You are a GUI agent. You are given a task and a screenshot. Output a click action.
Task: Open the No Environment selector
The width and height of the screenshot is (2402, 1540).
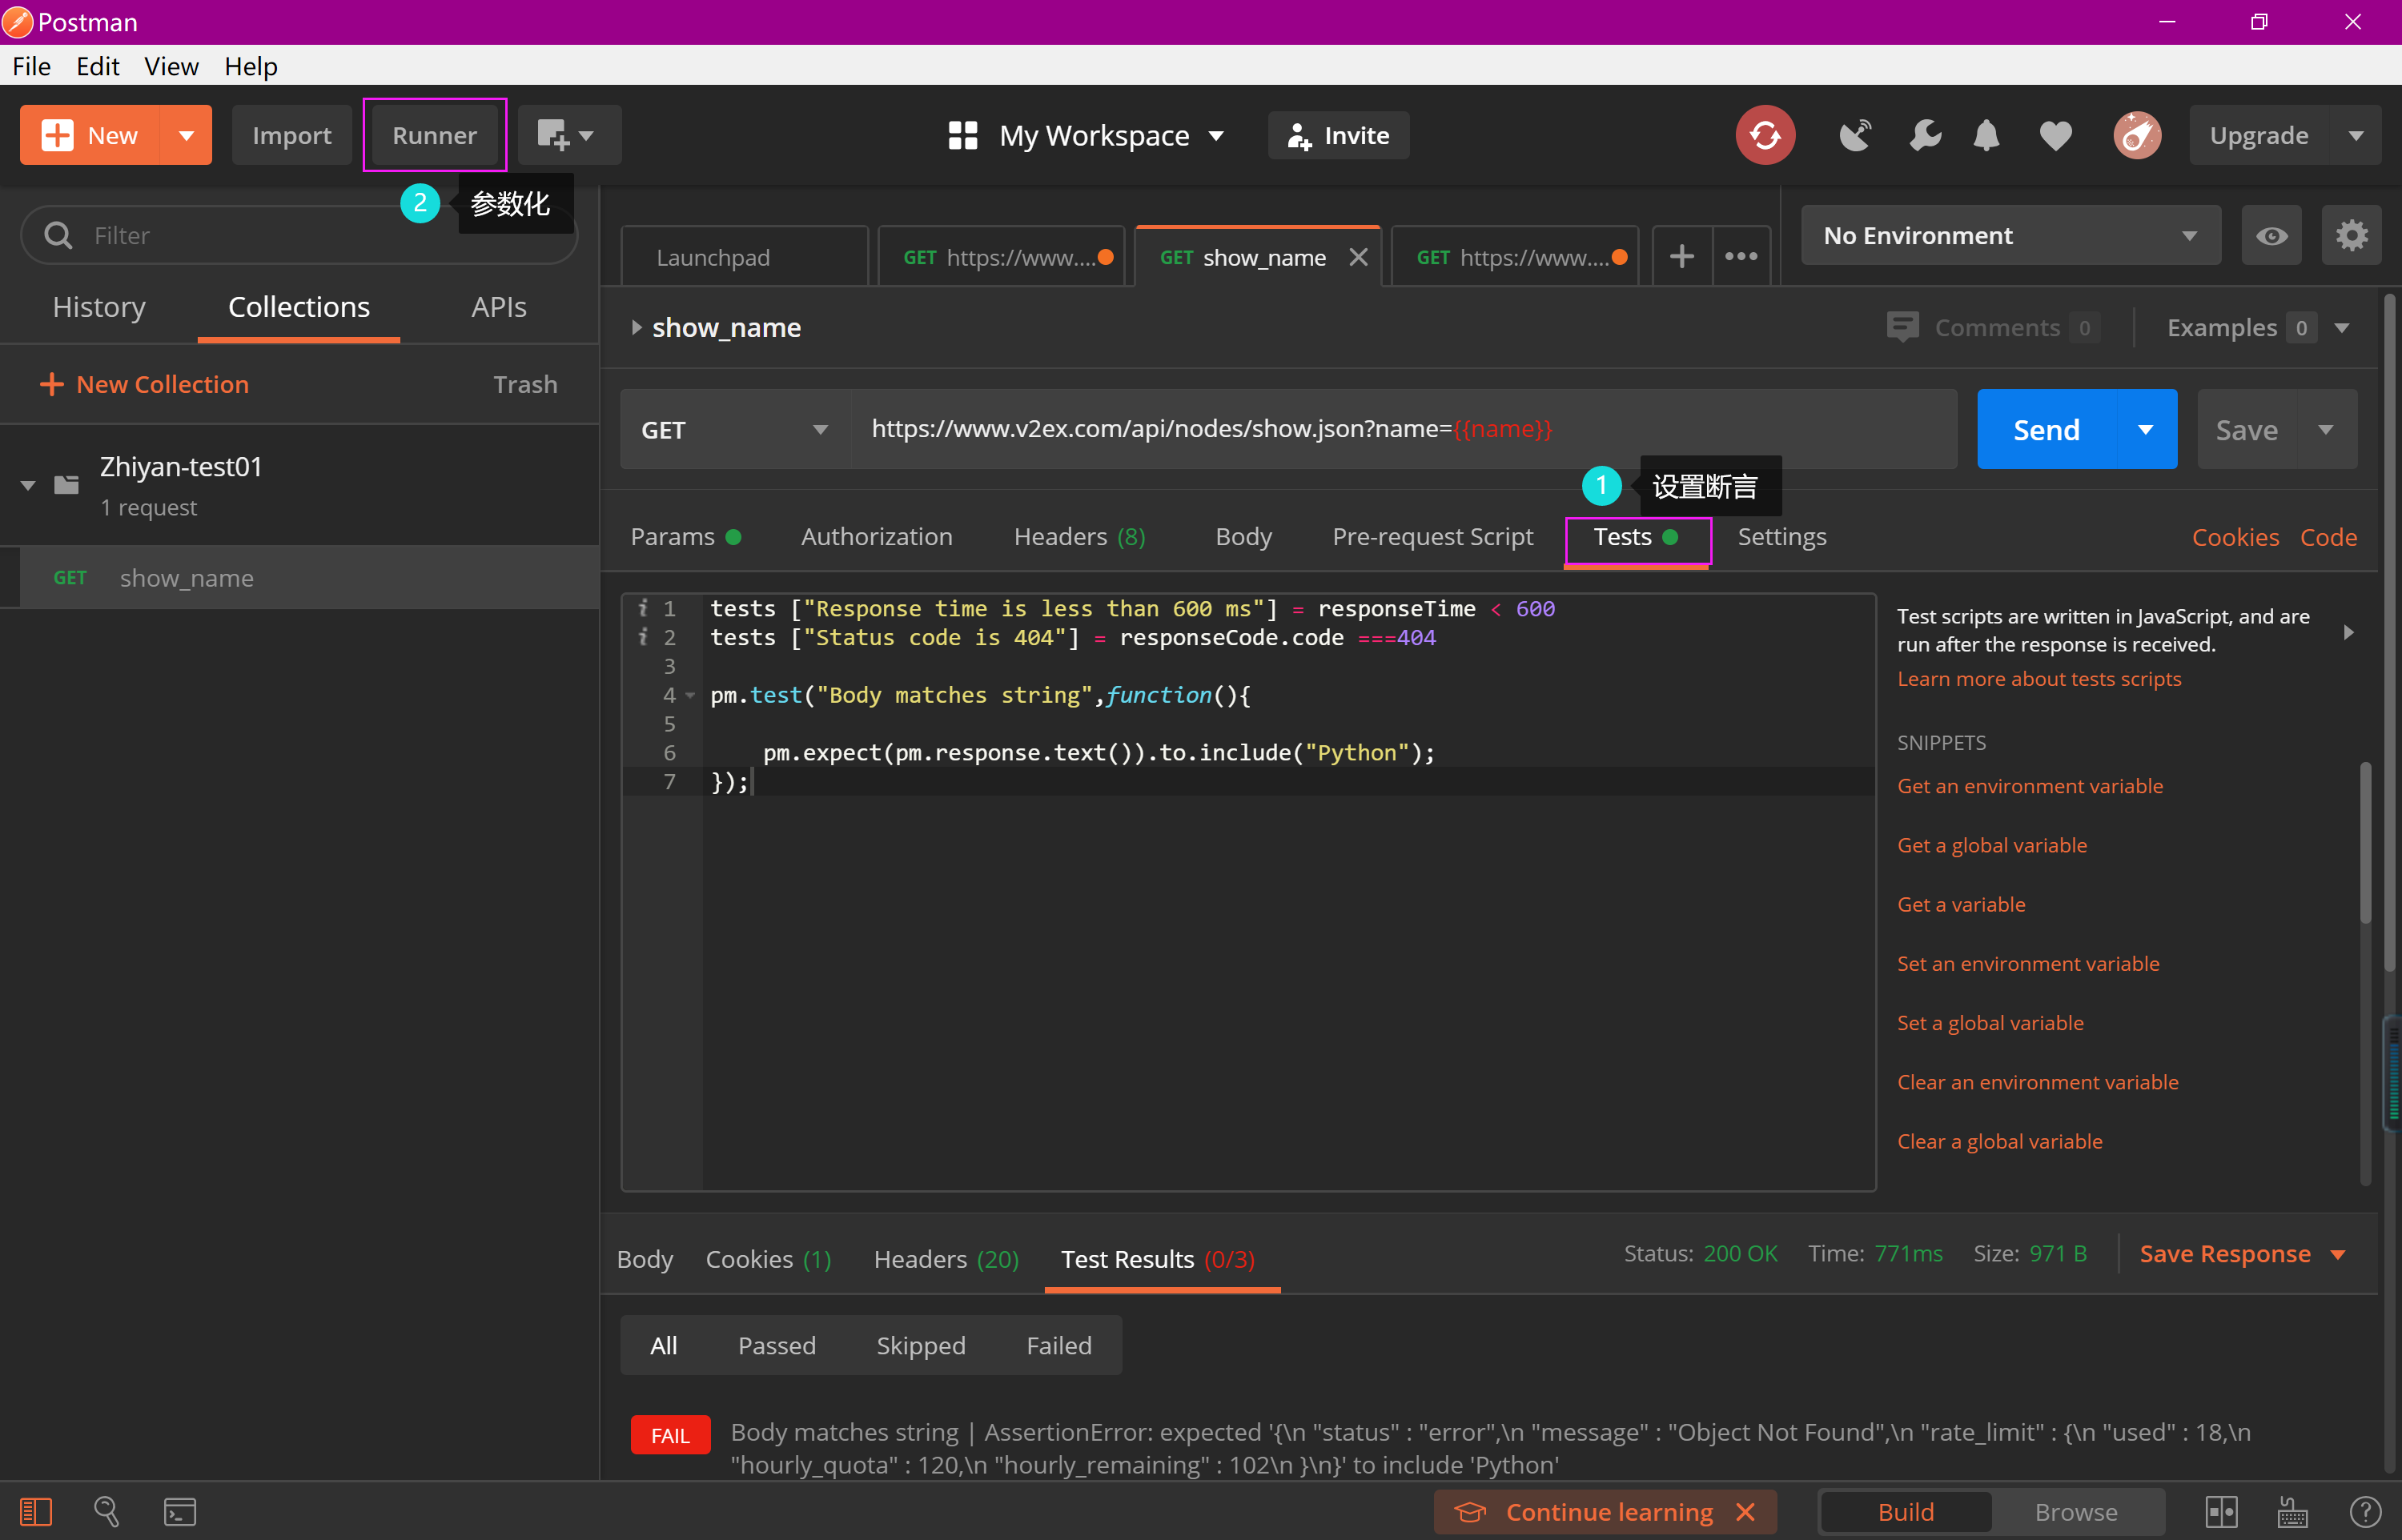2010,236
